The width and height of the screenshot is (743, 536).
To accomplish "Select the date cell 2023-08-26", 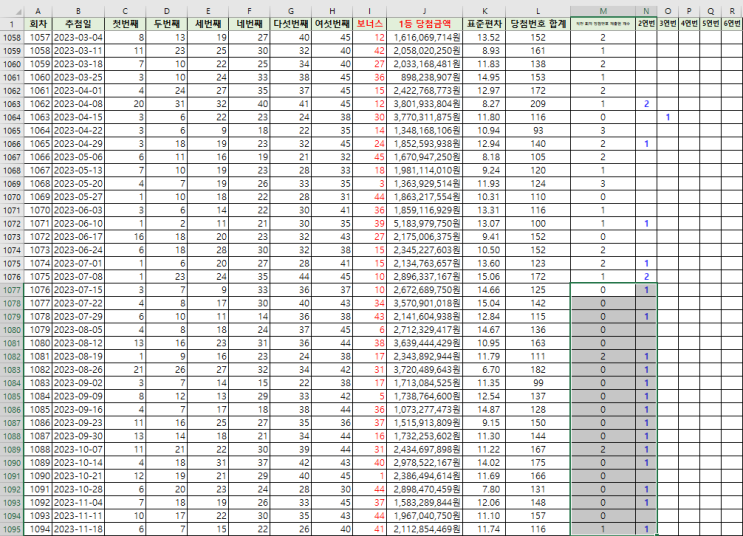I will click(x=78, y=369).
